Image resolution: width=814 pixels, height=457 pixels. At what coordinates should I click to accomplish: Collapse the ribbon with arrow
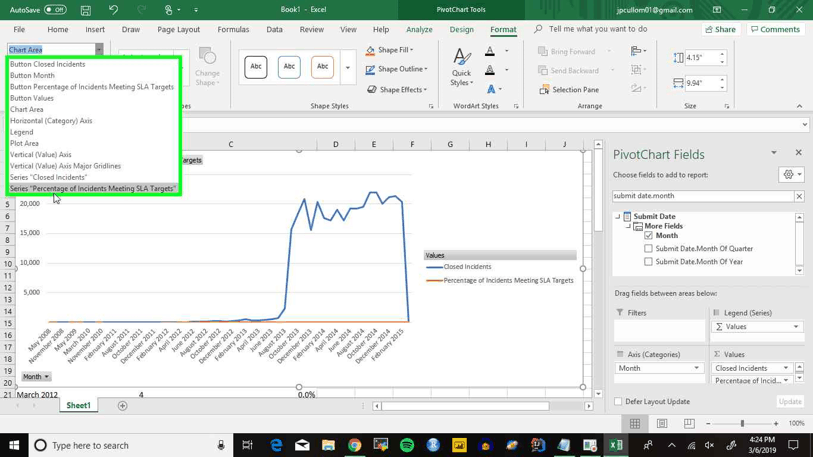799,106
